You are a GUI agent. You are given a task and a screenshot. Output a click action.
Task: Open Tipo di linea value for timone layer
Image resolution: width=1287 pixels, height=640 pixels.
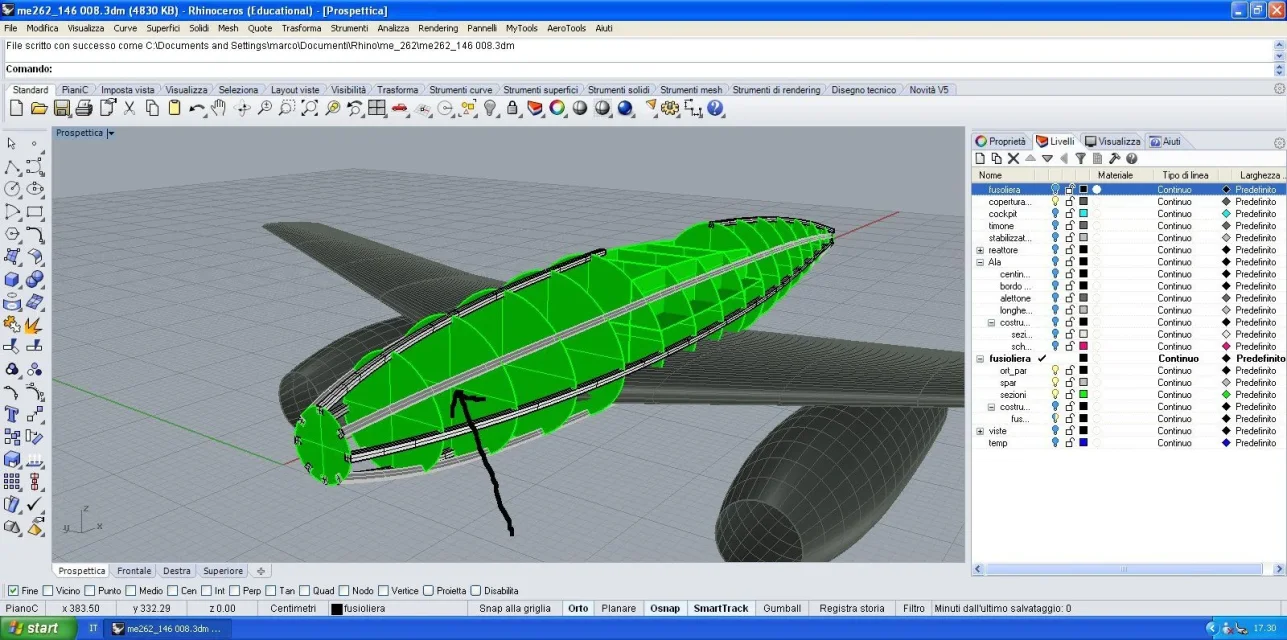point(1175,226)
